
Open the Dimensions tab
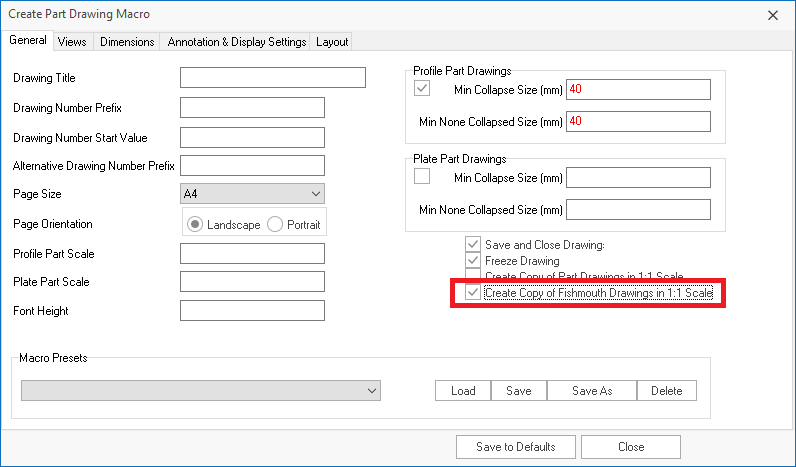(128, 42)
